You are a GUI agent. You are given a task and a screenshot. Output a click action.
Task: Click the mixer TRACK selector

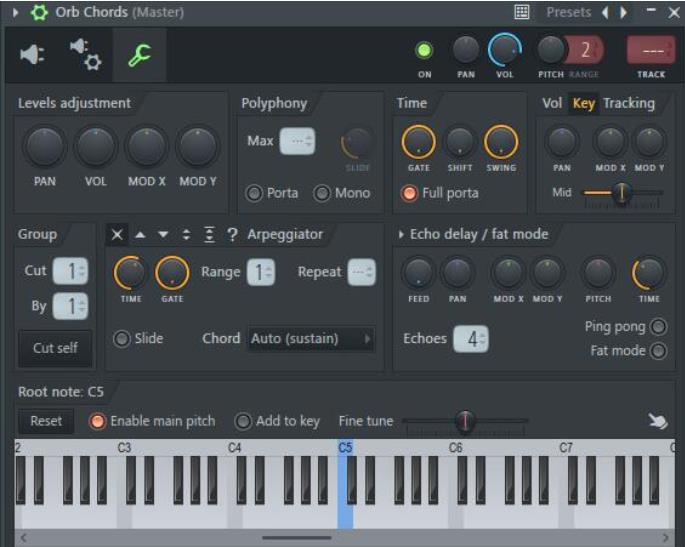point(651,51)
